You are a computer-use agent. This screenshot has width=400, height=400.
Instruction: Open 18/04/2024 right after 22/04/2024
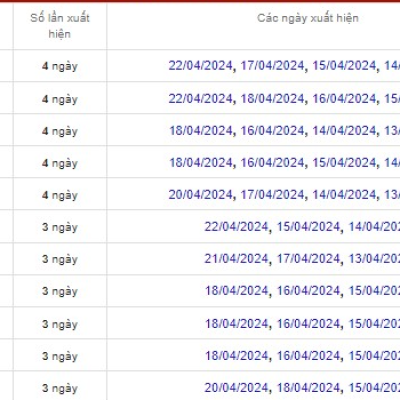pyautogui.click(x=273, y=99)
